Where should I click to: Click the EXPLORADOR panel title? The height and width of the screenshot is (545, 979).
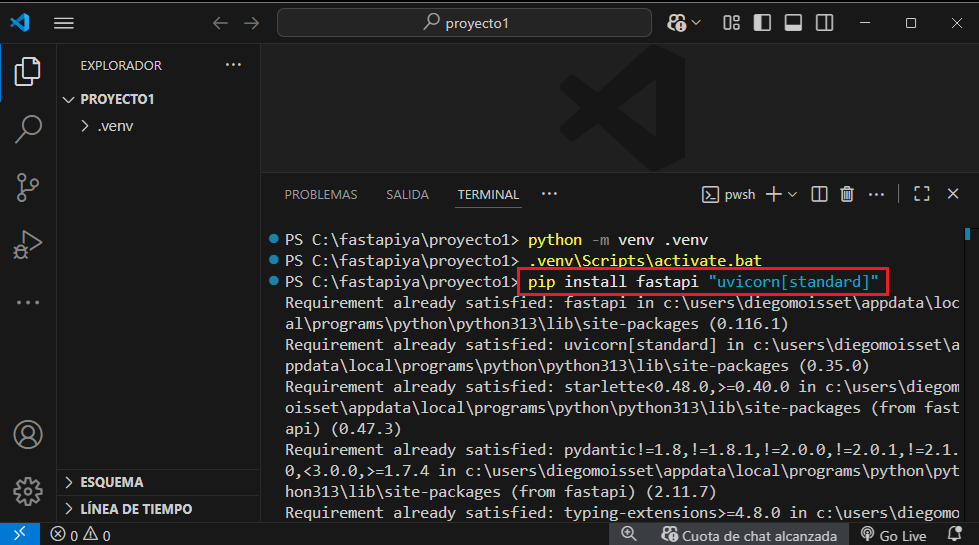click(x=121, y=66)
